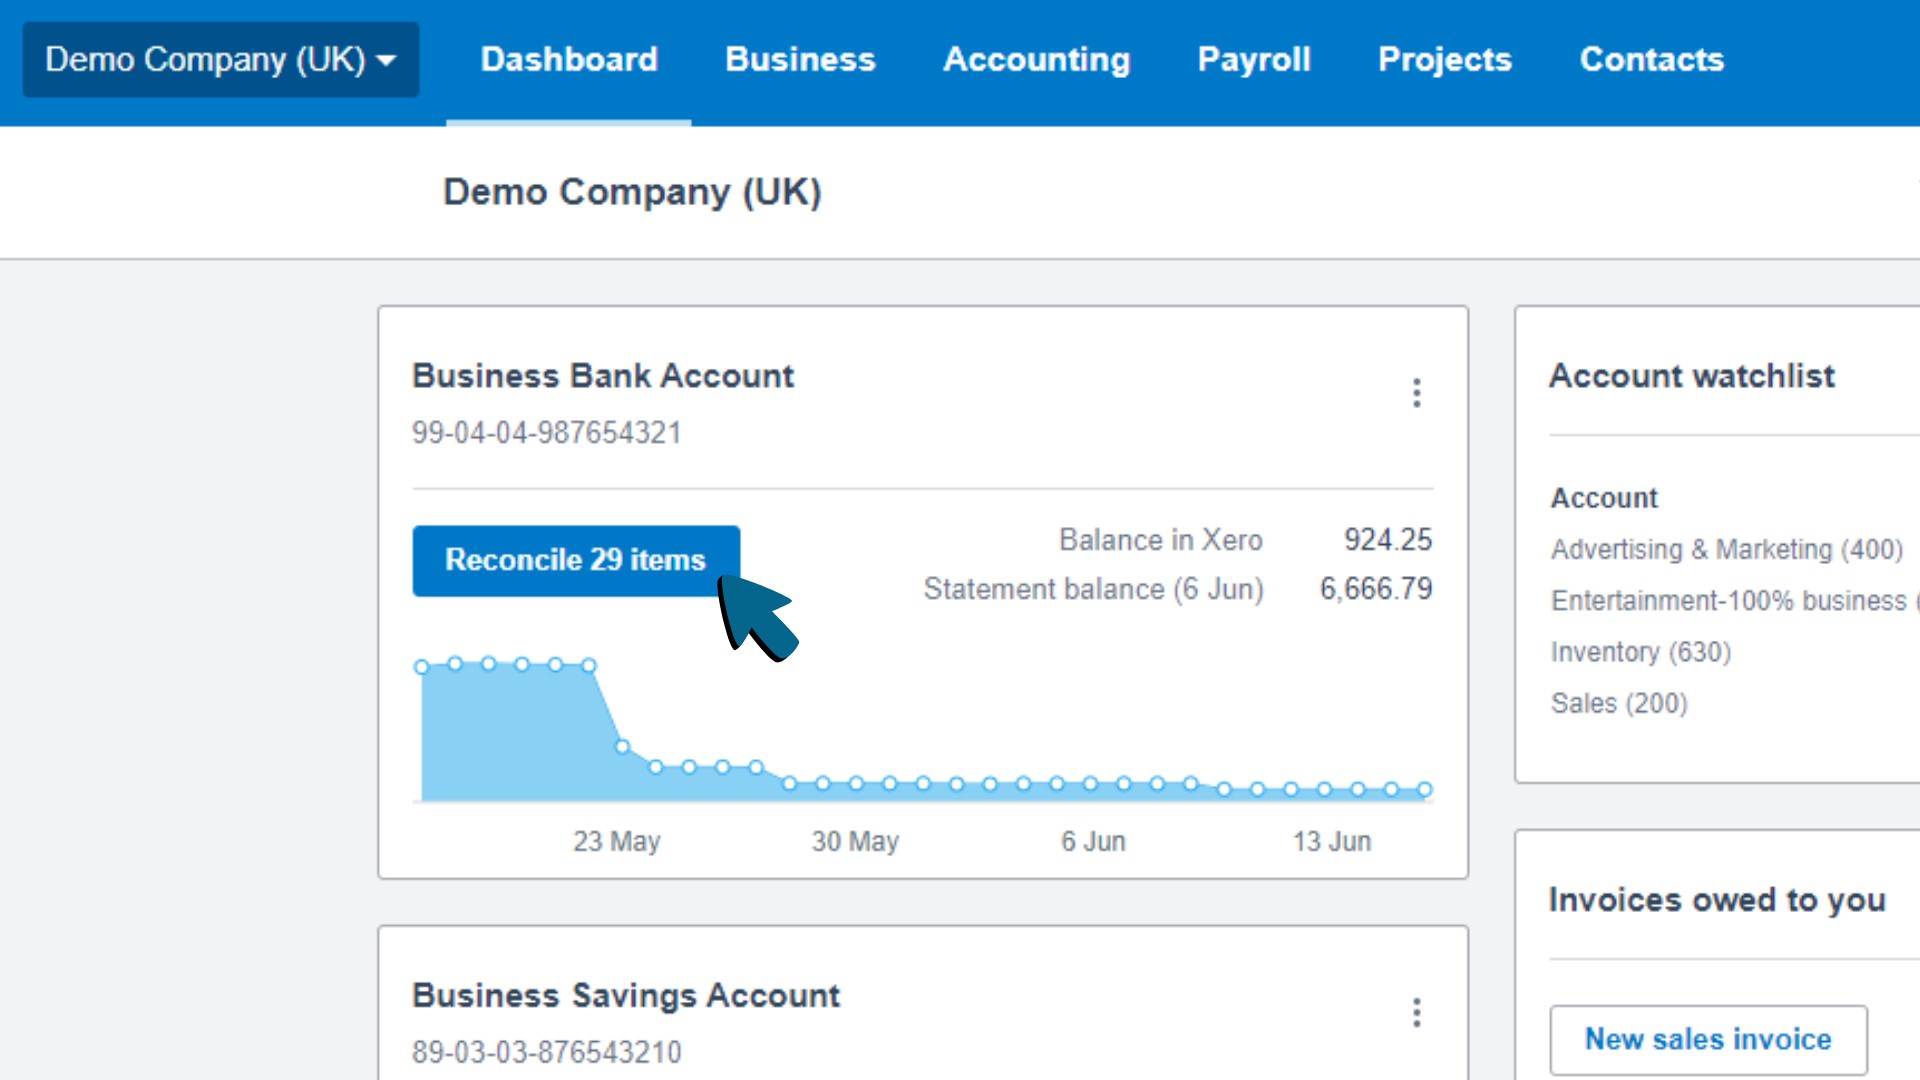The image size is (1920, 1080).
Task: Click the Balance in Xero label
Action: [x=1161, y=540]
